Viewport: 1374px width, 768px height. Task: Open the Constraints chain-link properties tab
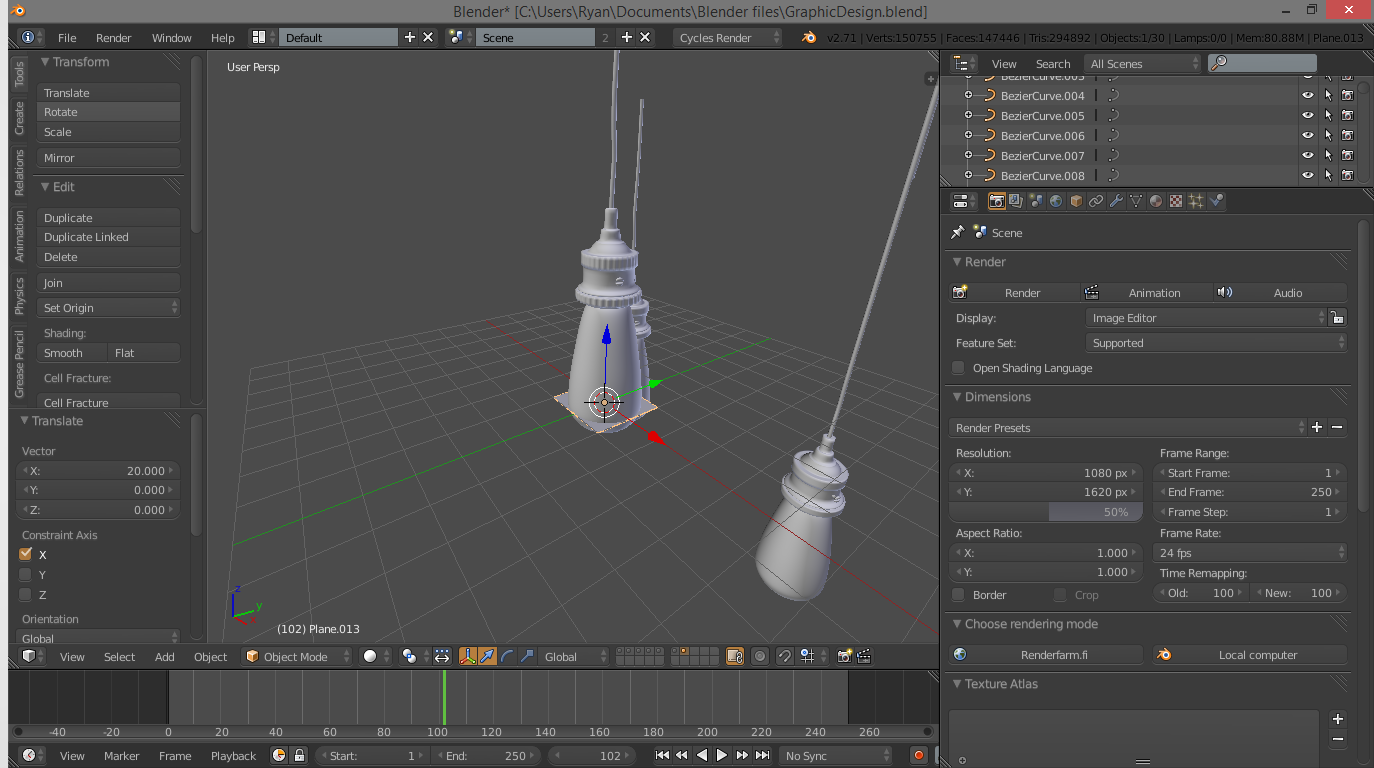click(1096, 201)
